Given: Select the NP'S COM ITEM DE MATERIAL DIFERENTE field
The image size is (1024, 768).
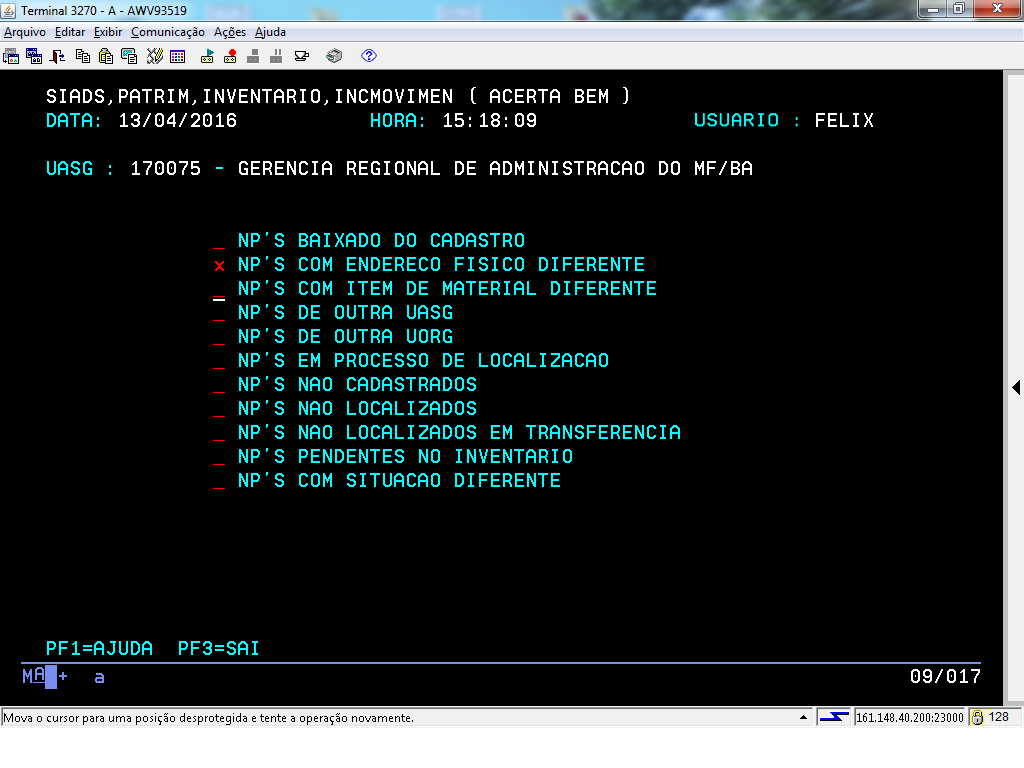Looking at the screenshot, I should (219, 289).
